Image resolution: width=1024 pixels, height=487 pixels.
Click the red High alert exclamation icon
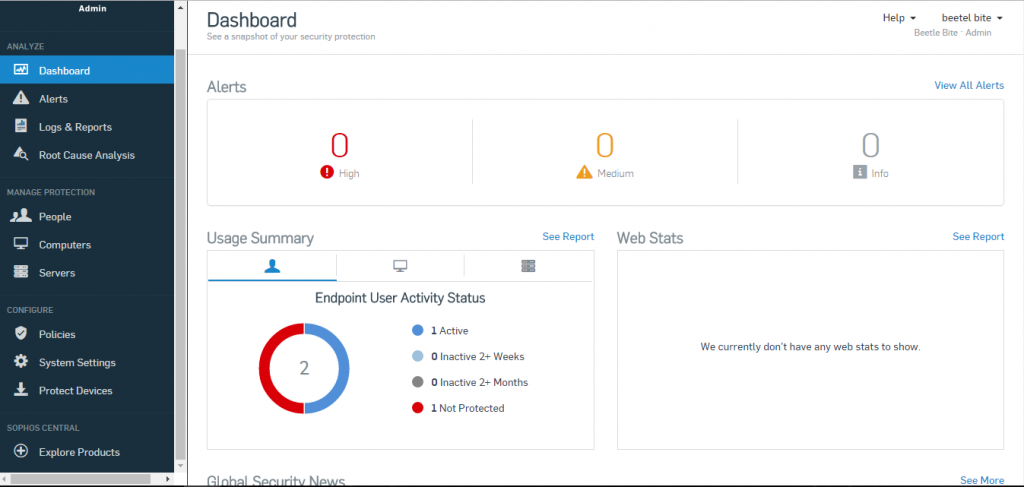pos(327,172)
